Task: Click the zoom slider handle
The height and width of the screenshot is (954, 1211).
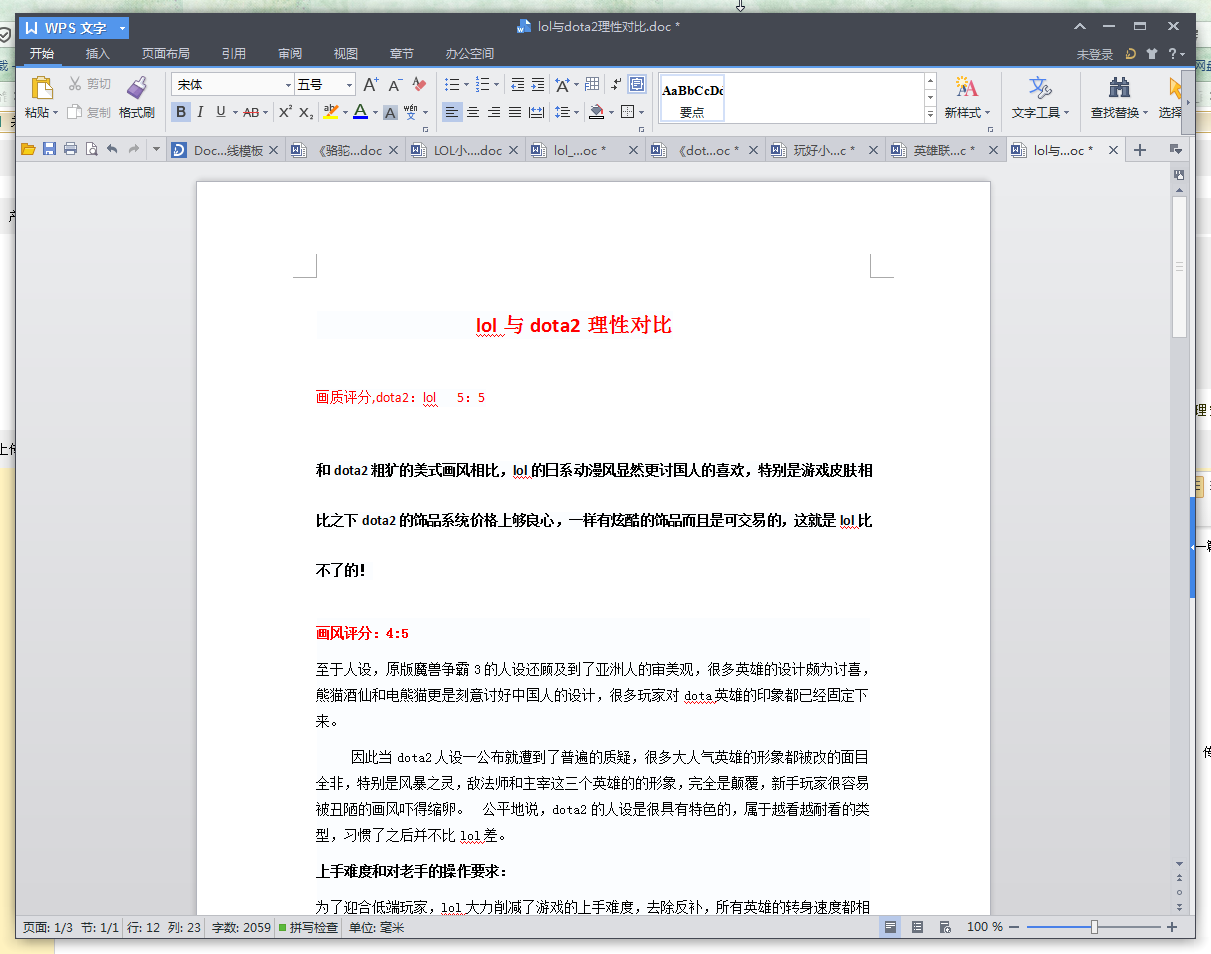Action: tap(1095, 928)
